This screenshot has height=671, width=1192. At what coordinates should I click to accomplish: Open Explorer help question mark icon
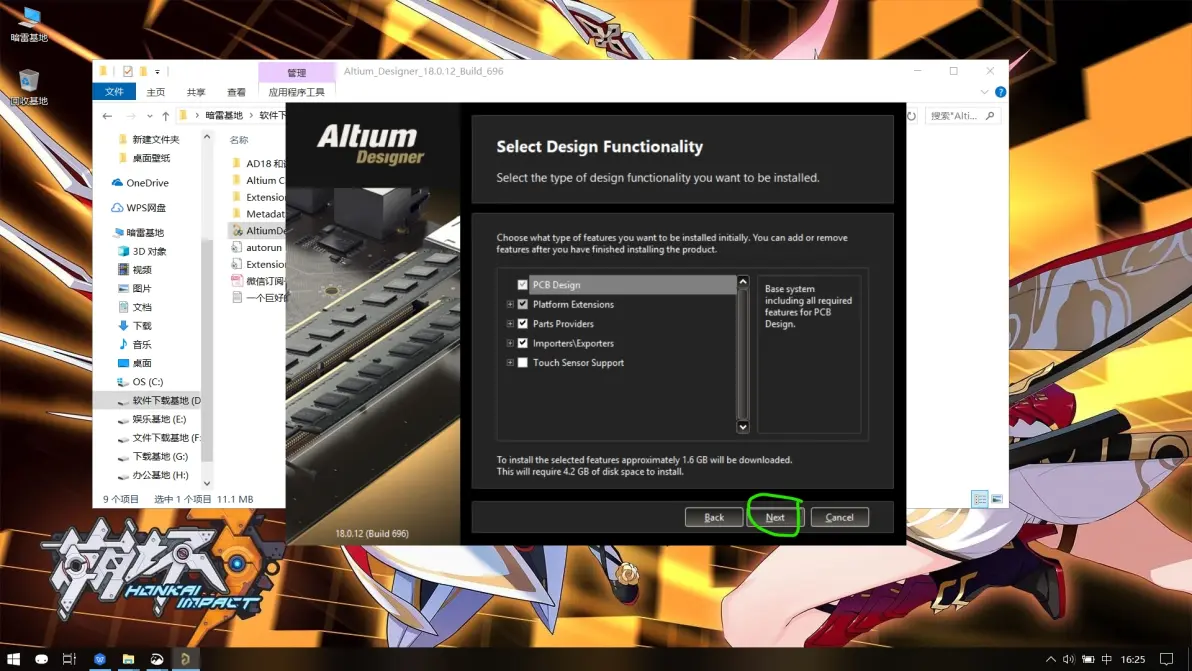pos(1000,92)
